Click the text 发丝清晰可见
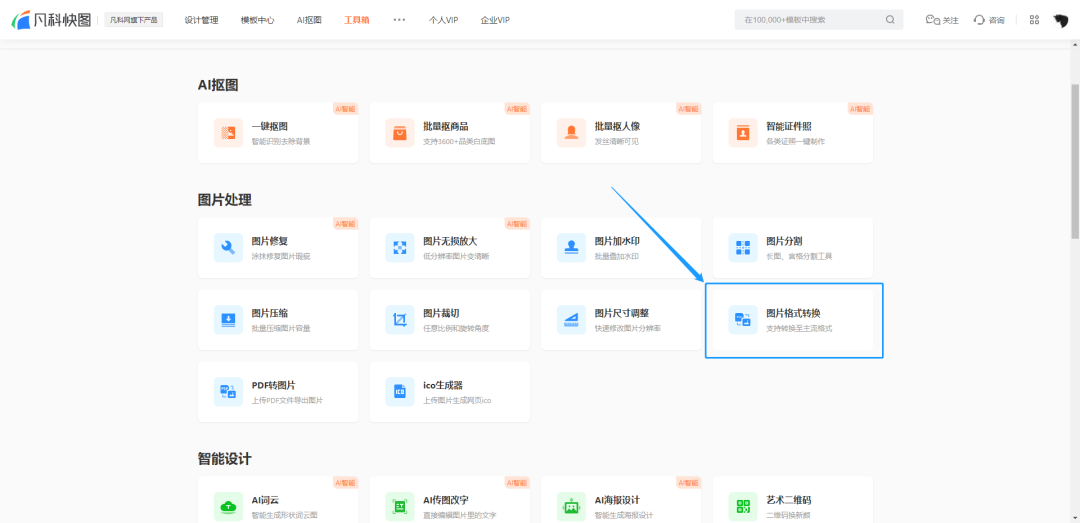 [x=616, y=141]
